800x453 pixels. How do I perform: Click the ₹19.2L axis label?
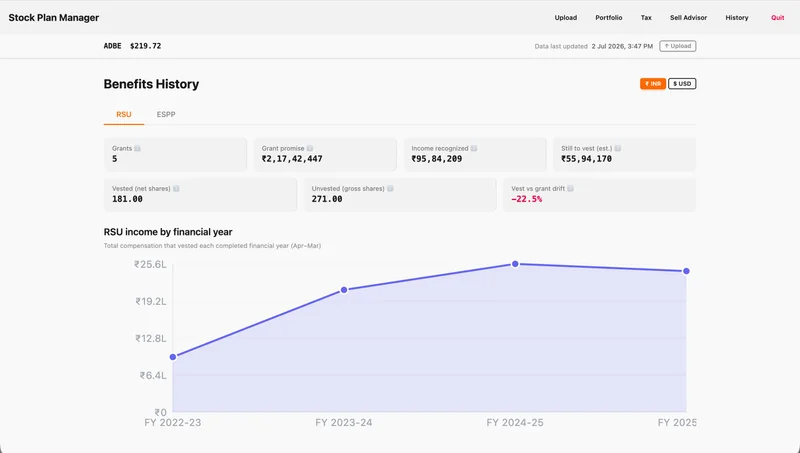pos(151,301)
